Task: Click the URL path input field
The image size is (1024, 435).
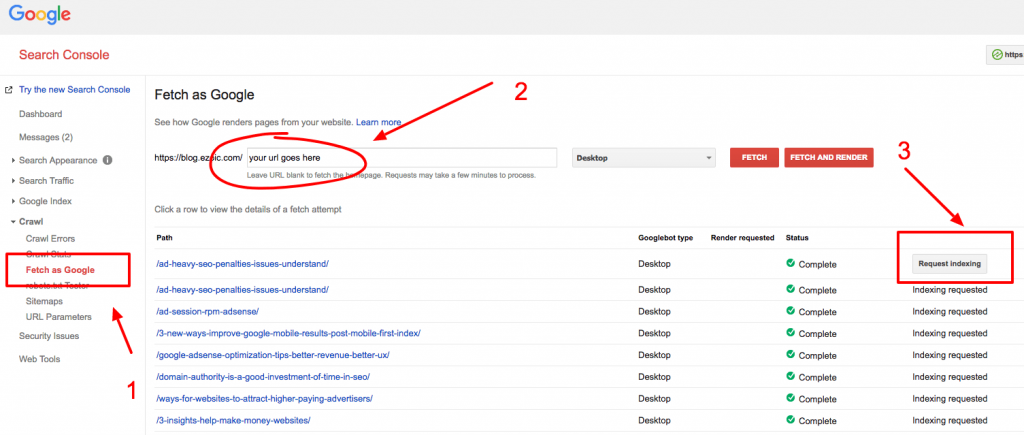Action: [402, 157]
